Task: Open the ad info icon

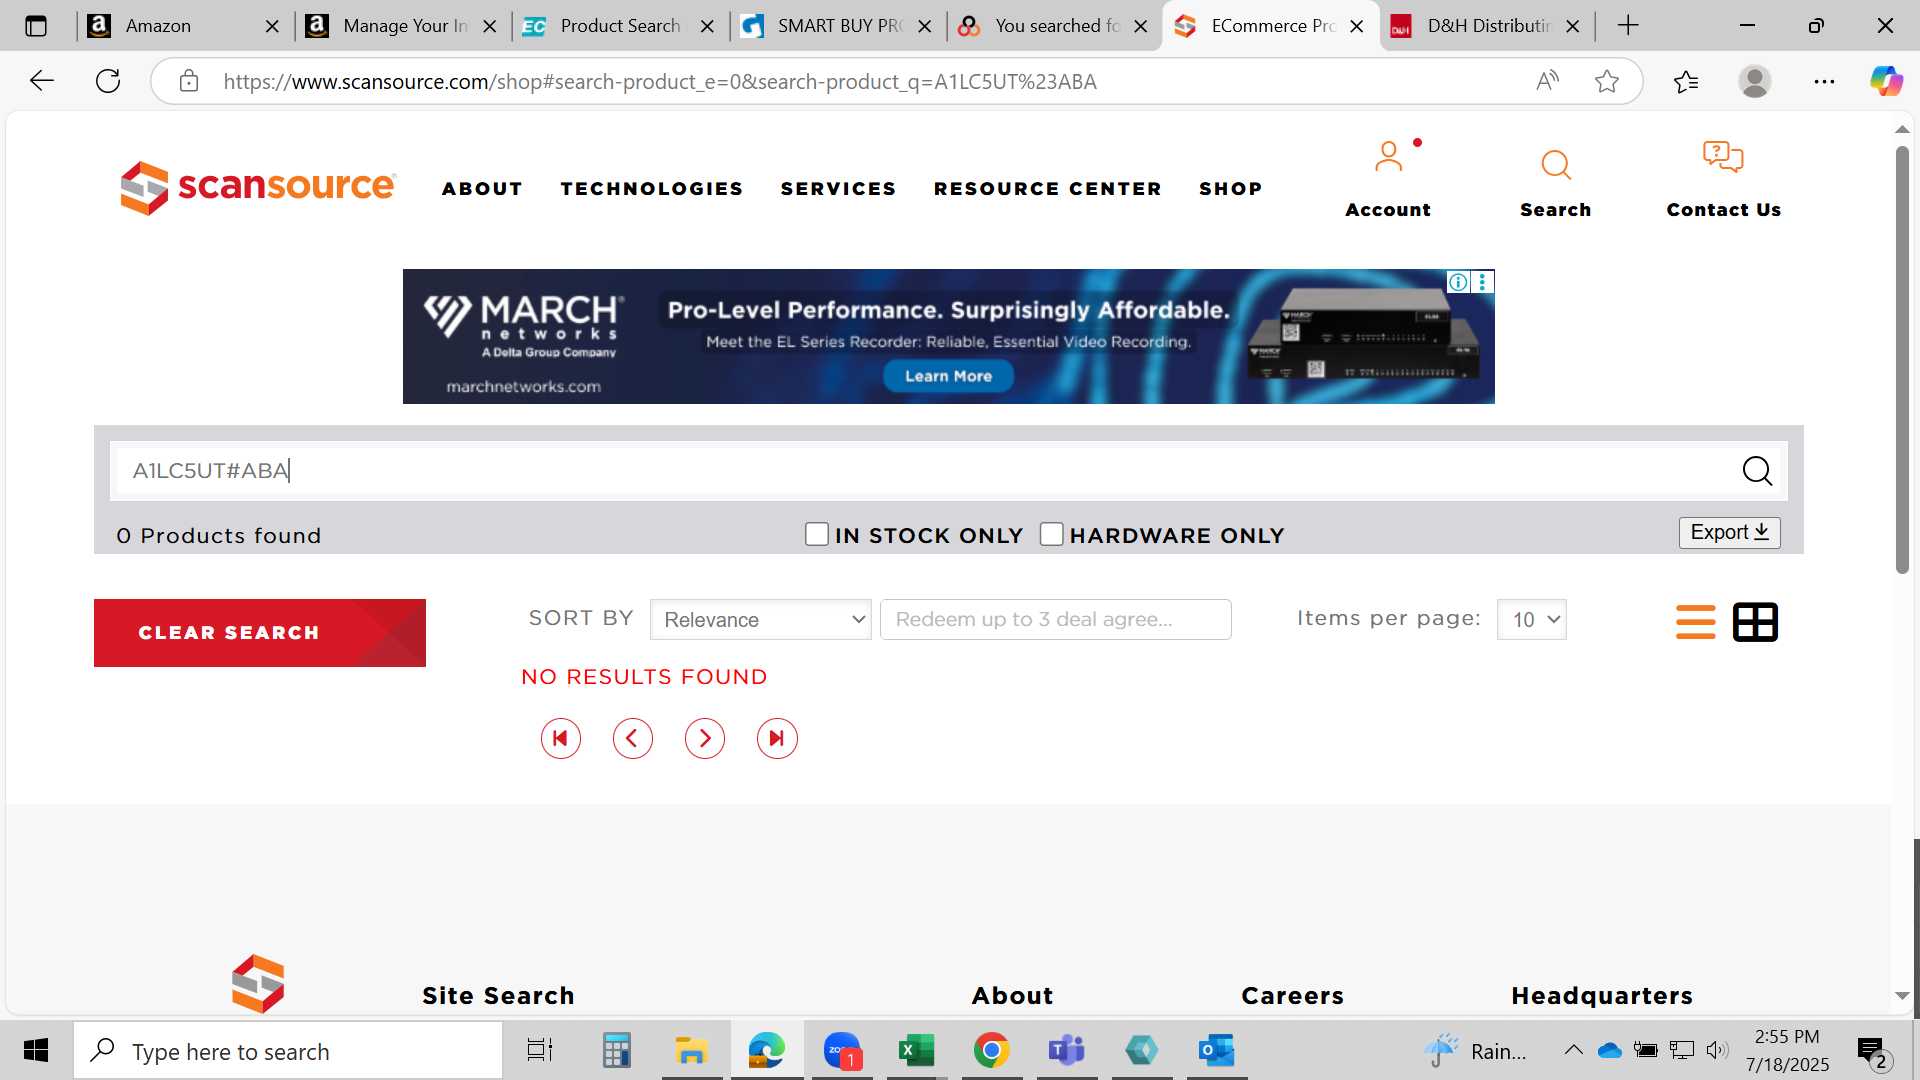Action: coord(1458,282)
